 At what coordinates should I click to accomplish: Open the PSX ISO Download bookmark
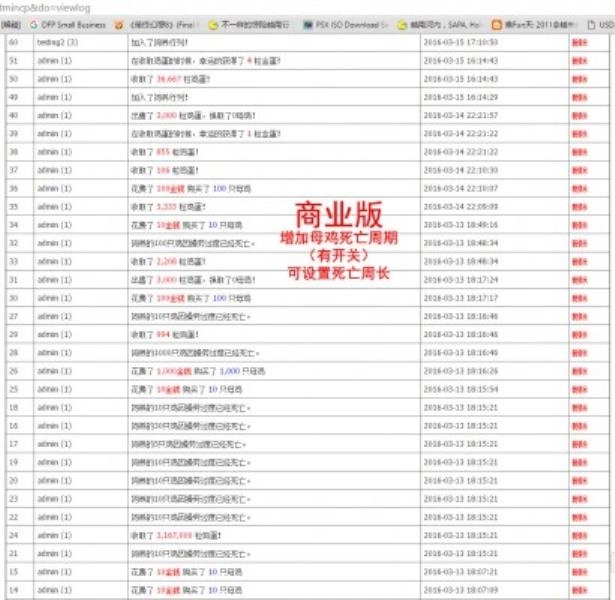tap(347, 25)
